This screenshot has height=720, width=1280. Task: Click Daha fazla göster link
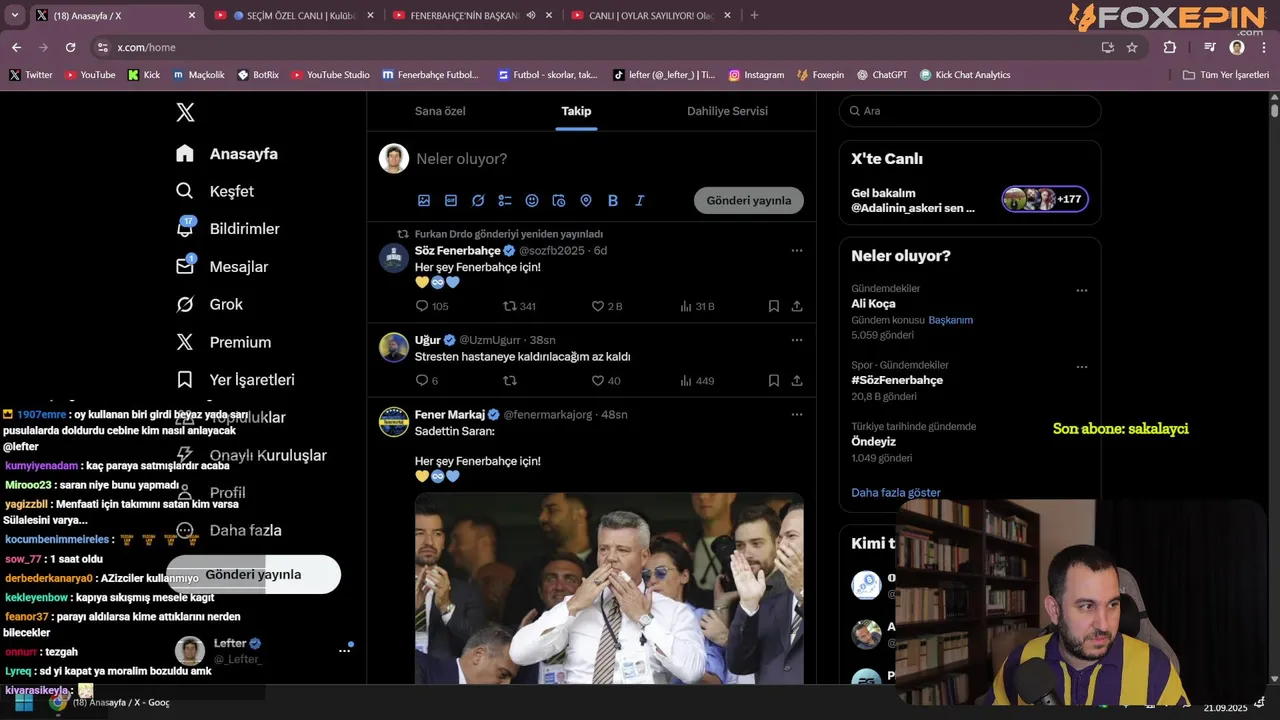896,493
